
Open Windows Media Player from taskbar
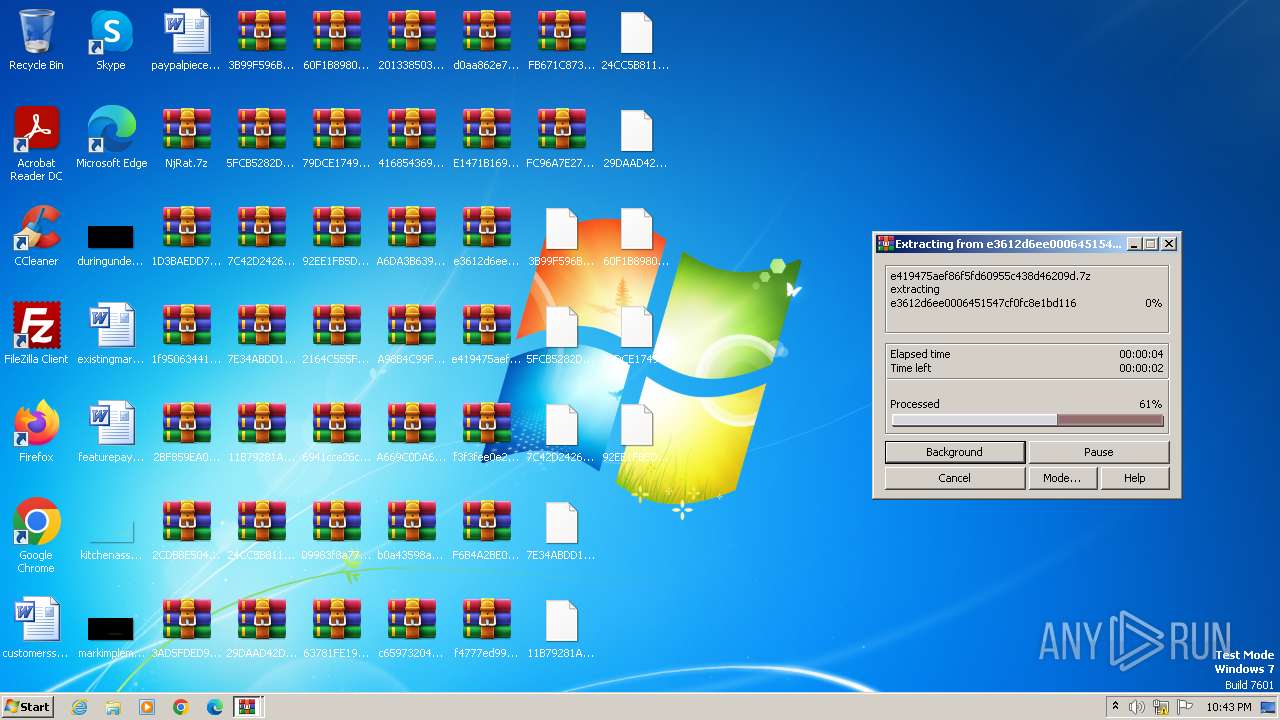(x=147, y=707)
